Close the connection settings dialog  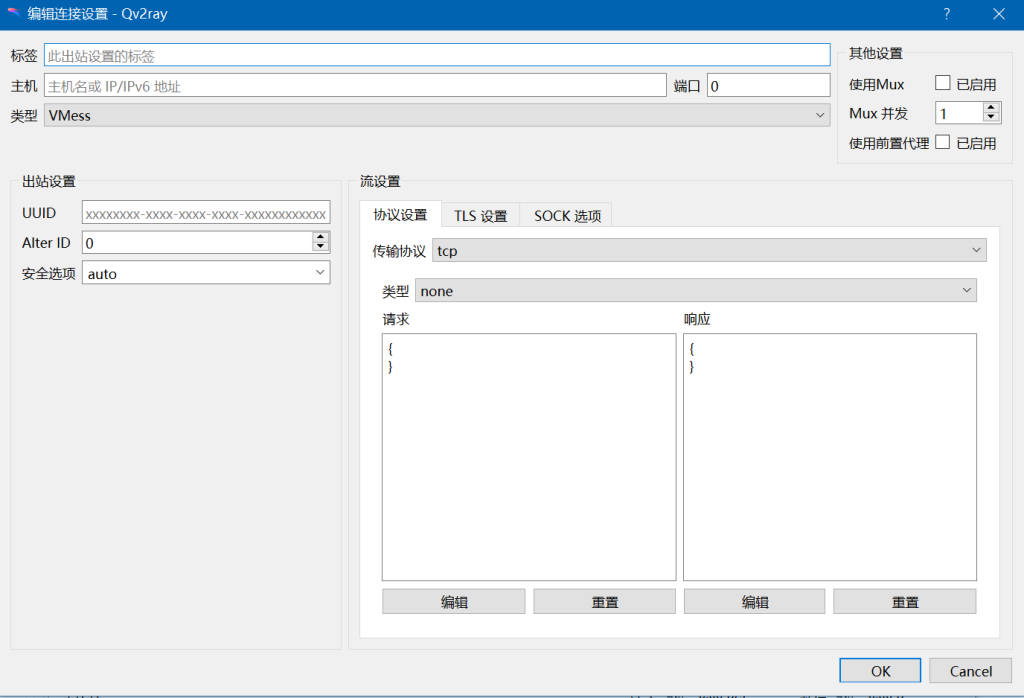point(999,14)
